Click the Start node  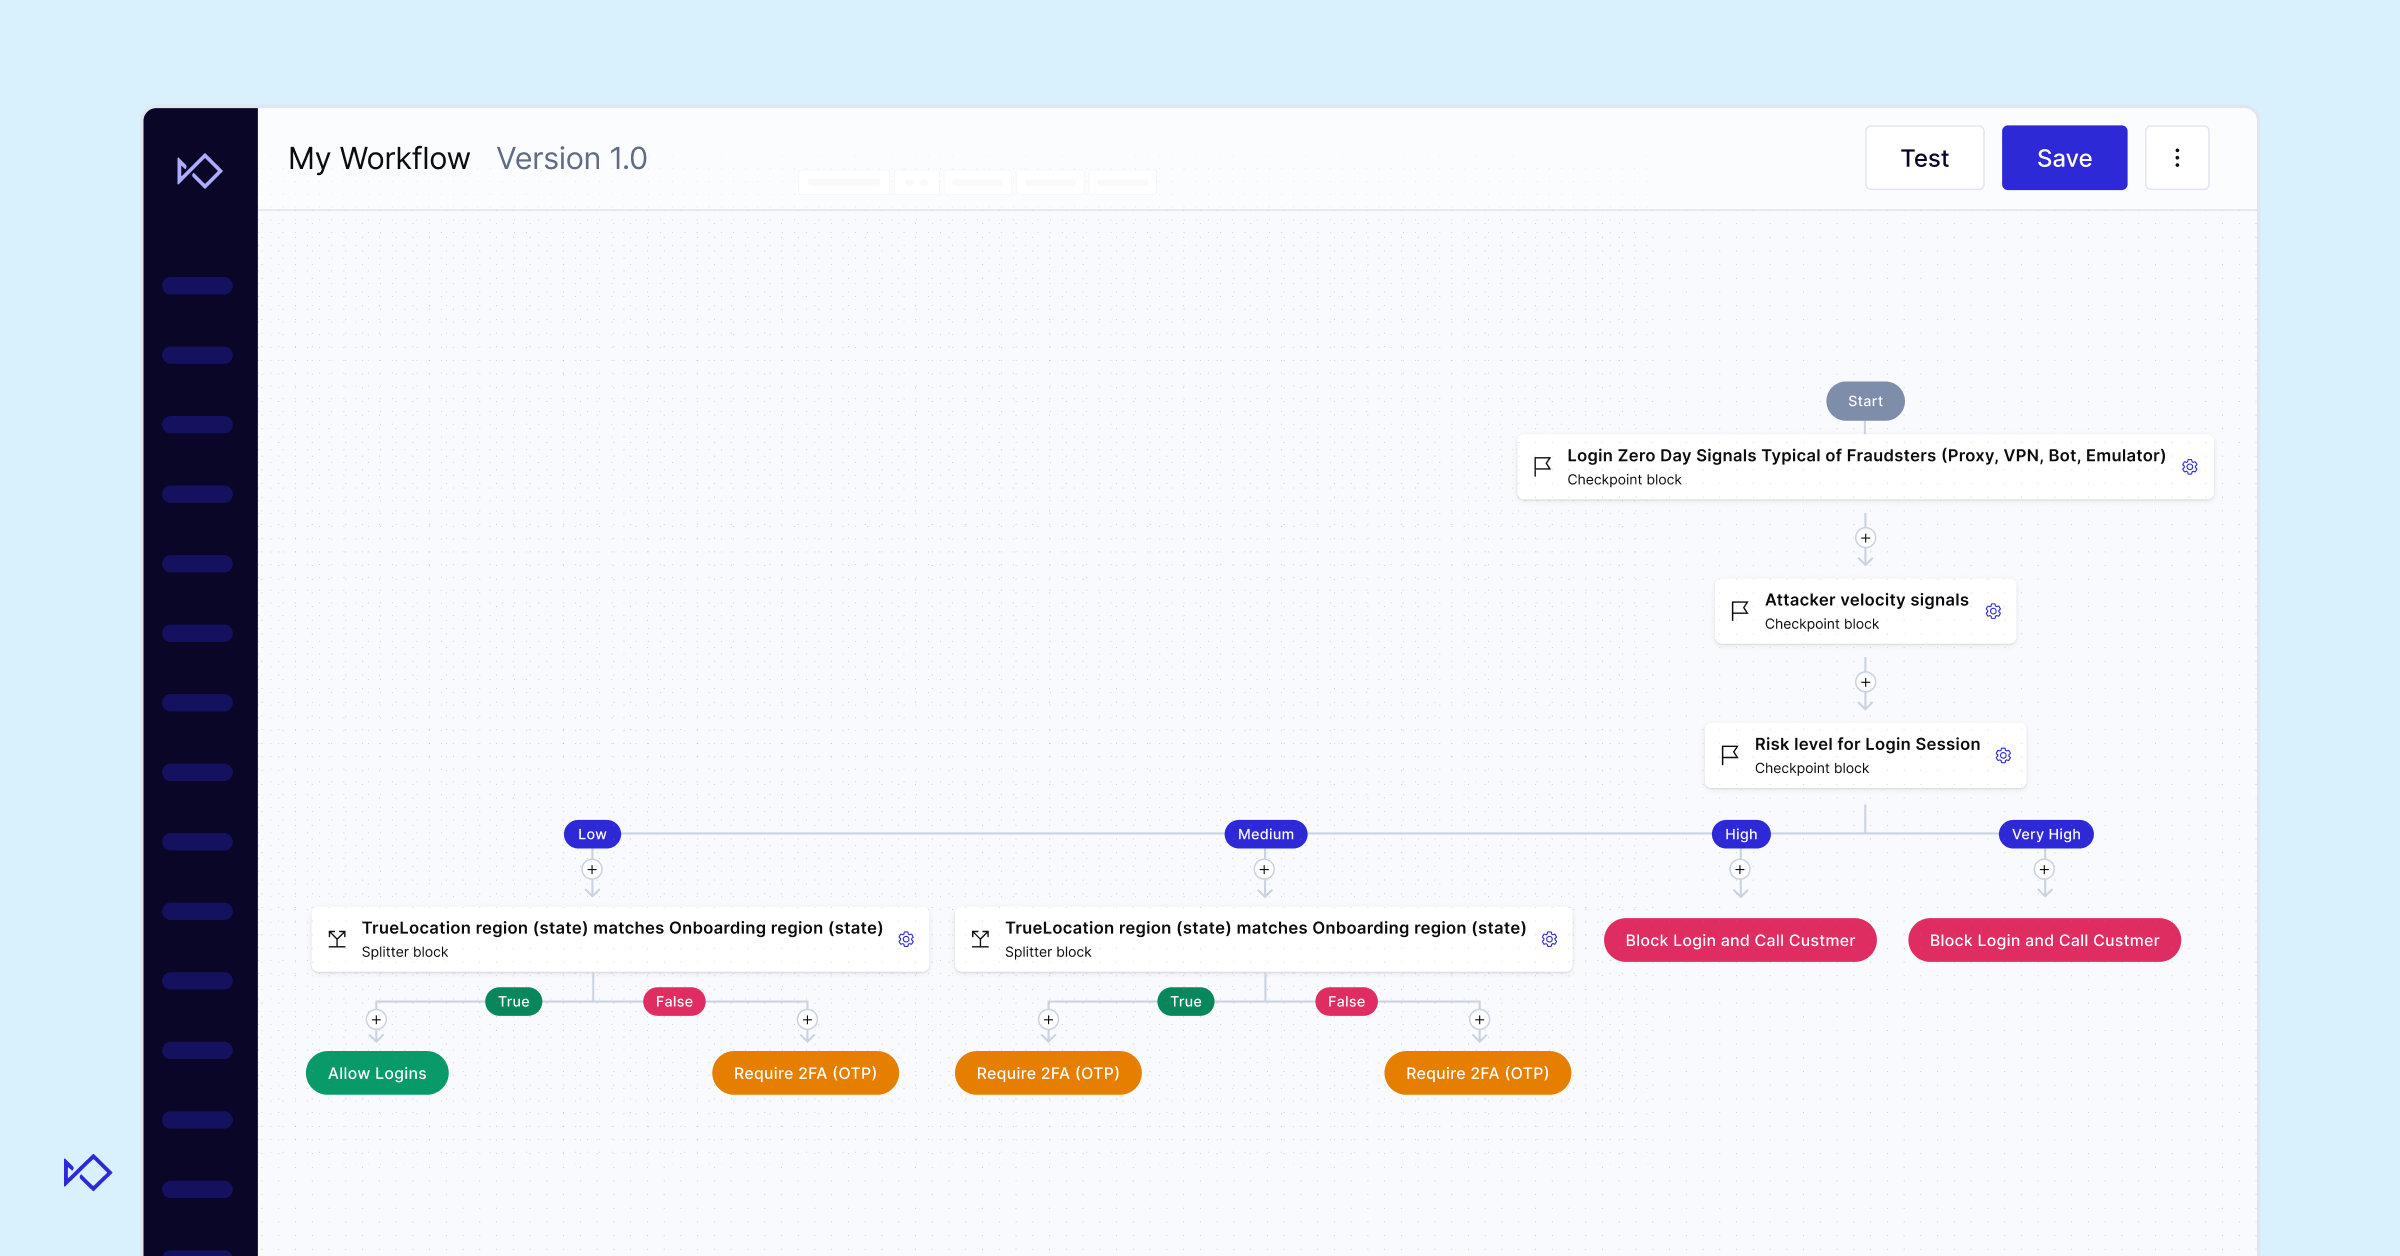pyautogui.click(x=1865, y=401)
